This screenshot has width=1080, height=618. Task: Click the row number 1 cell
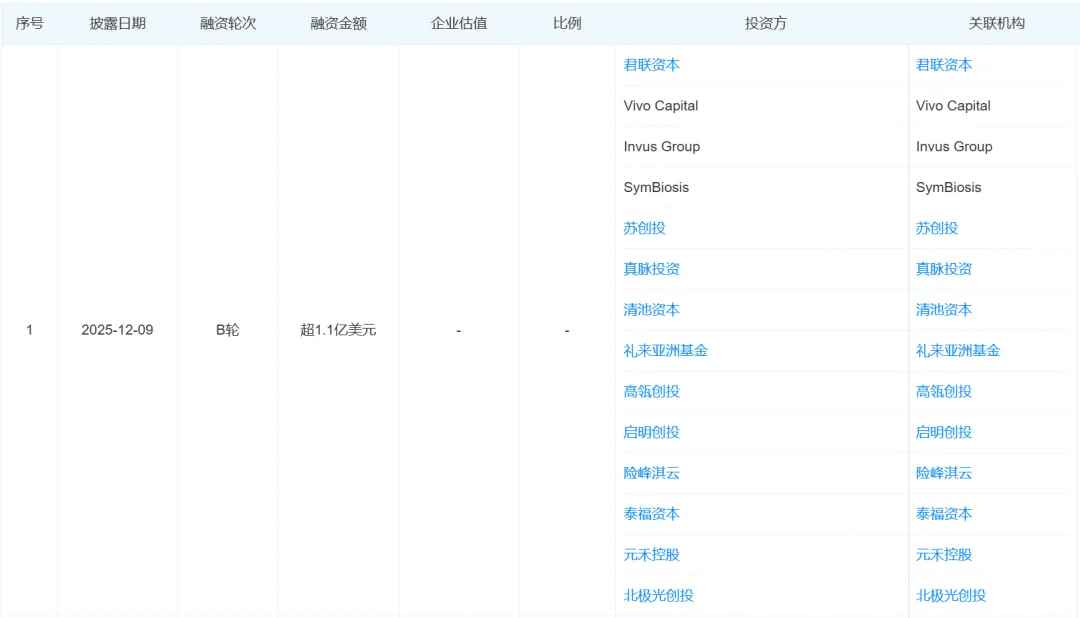30,330
